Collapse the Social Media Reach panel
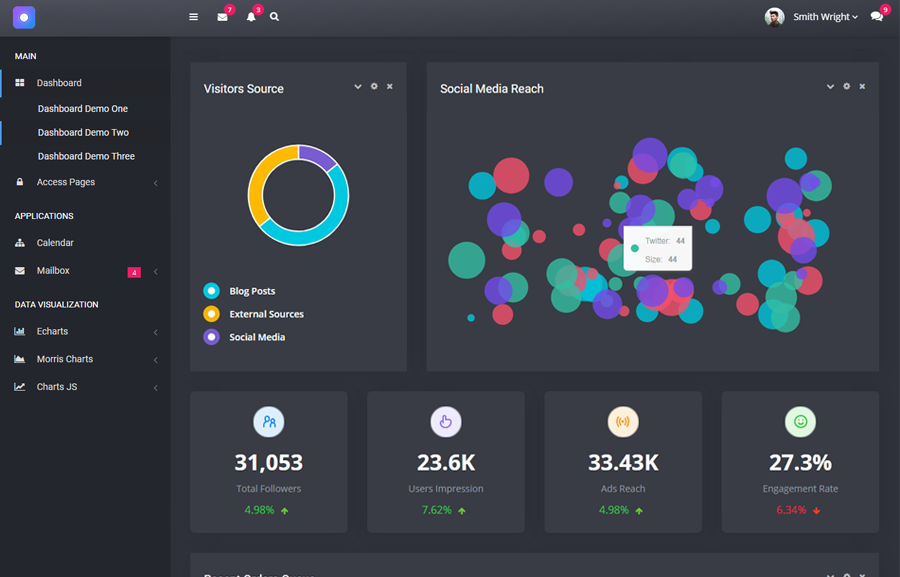900x577 pixels. 830,86
